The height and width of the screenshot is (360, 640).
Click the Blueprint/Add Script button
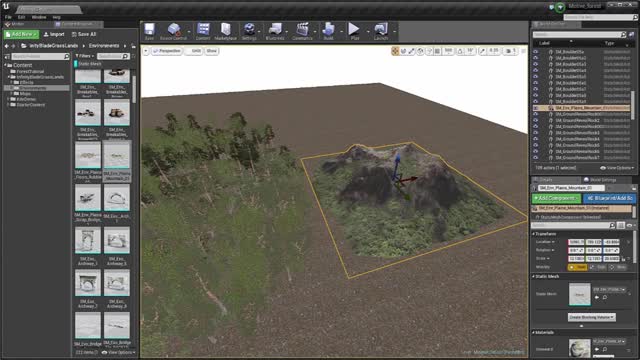tap(609, 198)
